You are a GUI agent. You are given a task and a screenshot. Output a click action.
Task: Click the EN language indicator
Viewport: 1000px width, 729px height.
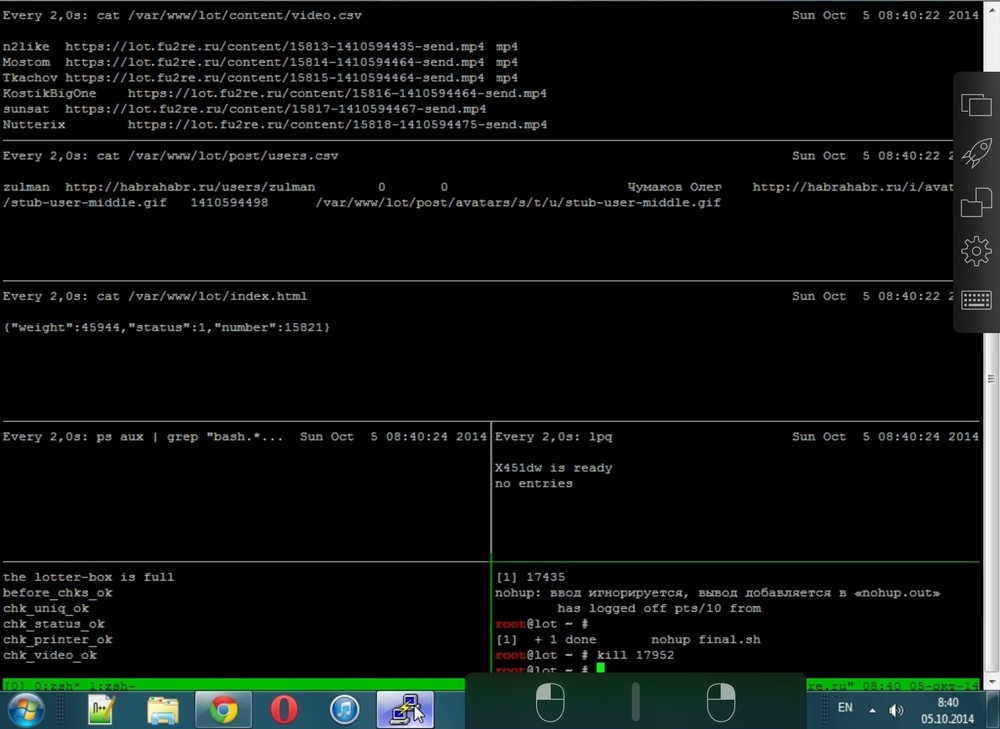(x=845, y=708)
